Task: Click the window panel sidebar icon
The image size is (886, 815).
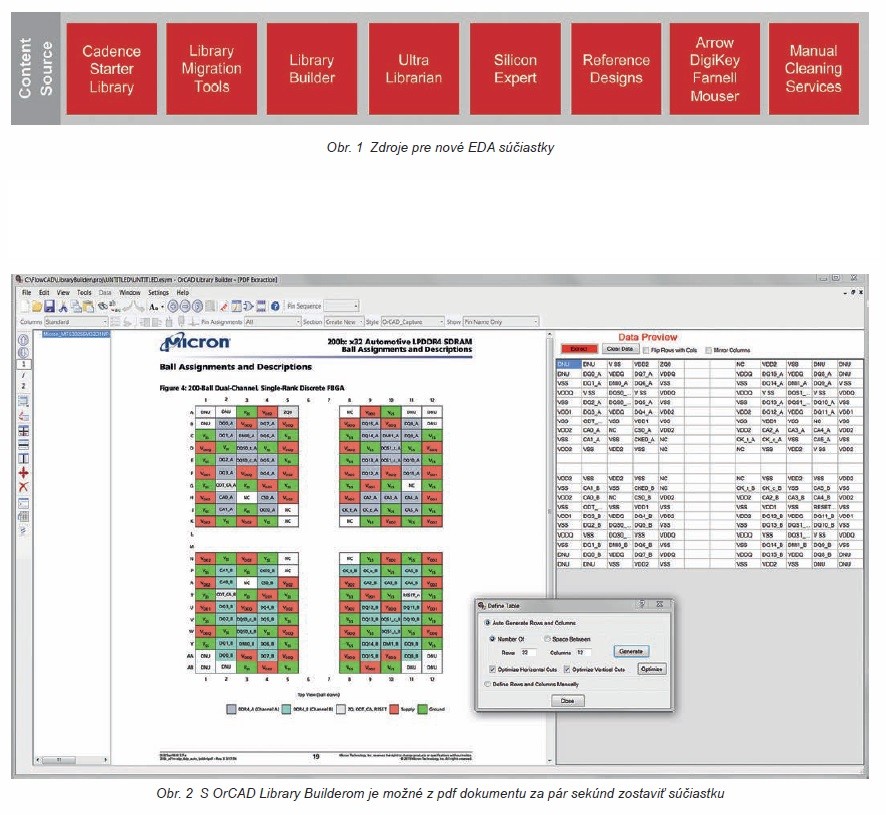Action: click(x=23, y=504)
